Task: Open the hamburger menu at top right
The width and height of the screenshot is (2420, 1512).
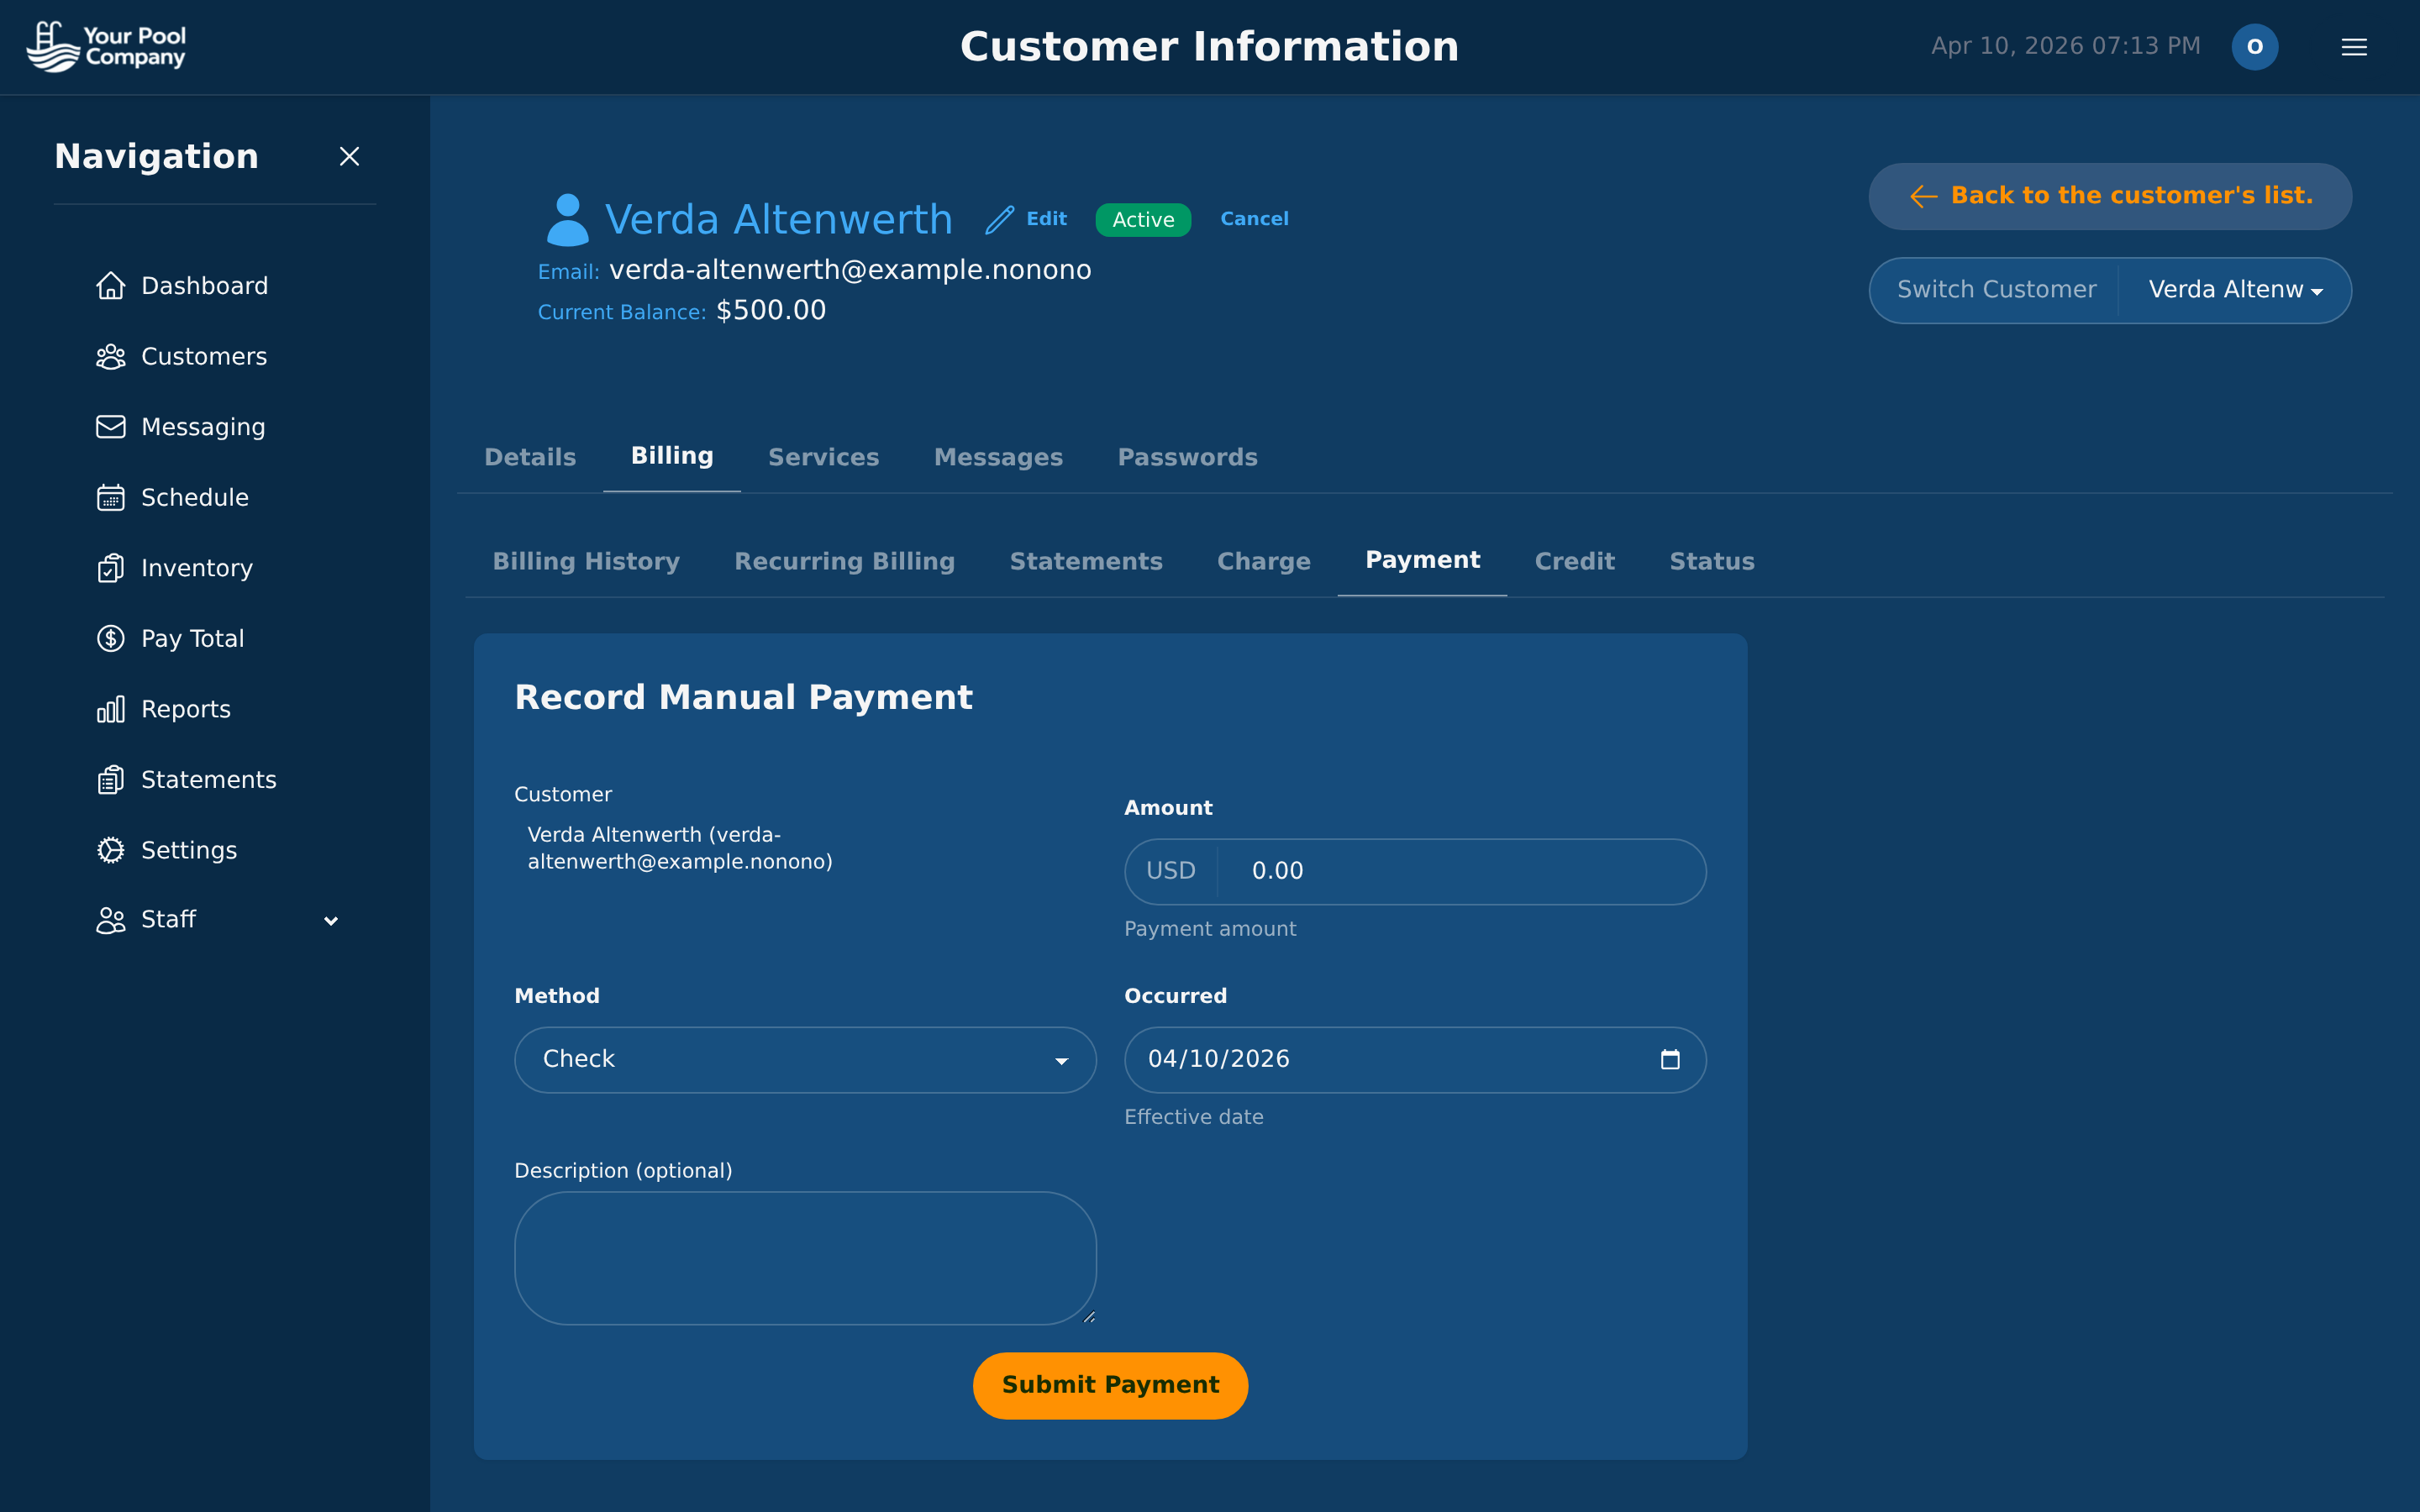Action: pos(2354,46)
